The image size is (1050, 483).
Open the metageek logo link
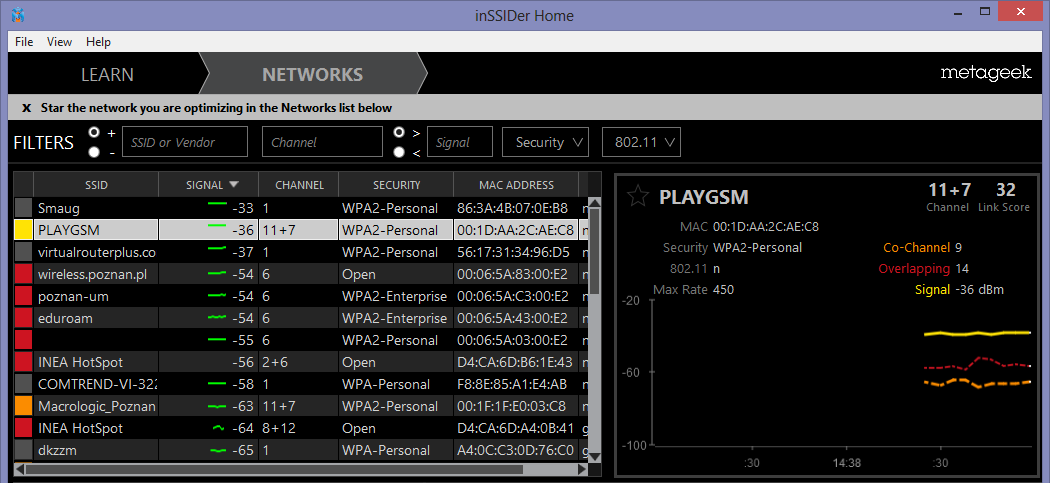986,73
